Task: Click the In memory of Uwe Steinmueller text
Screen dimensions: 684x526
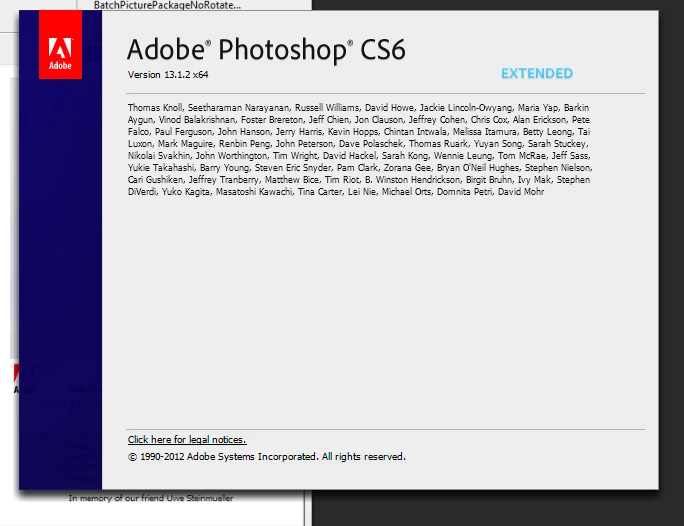Action: tap(150, 498)
